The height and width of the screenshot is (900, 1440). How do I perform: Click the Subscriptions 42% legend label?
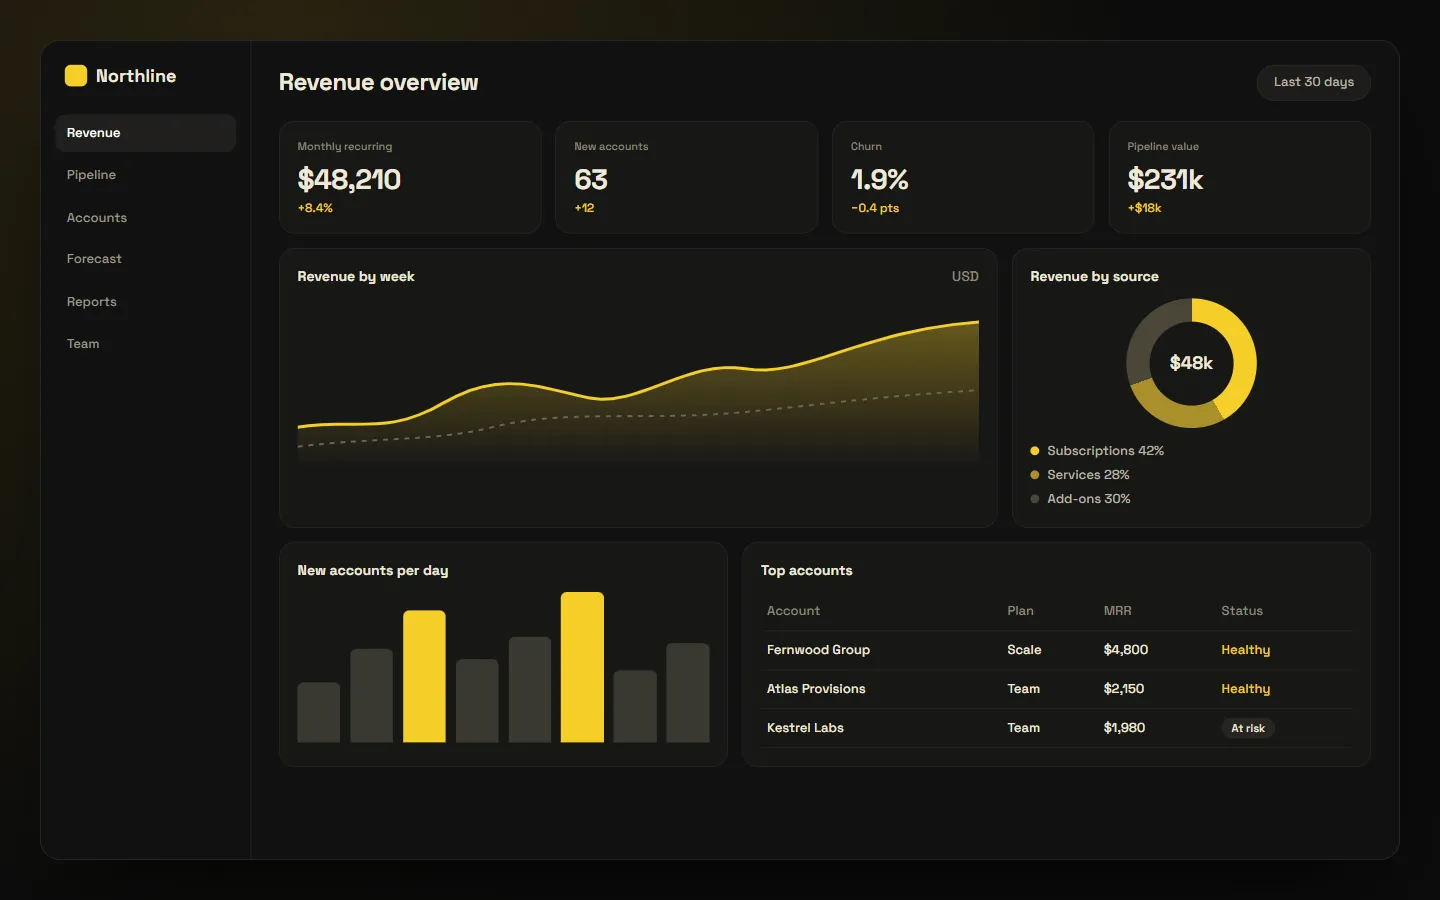[x=1105, y=451]
